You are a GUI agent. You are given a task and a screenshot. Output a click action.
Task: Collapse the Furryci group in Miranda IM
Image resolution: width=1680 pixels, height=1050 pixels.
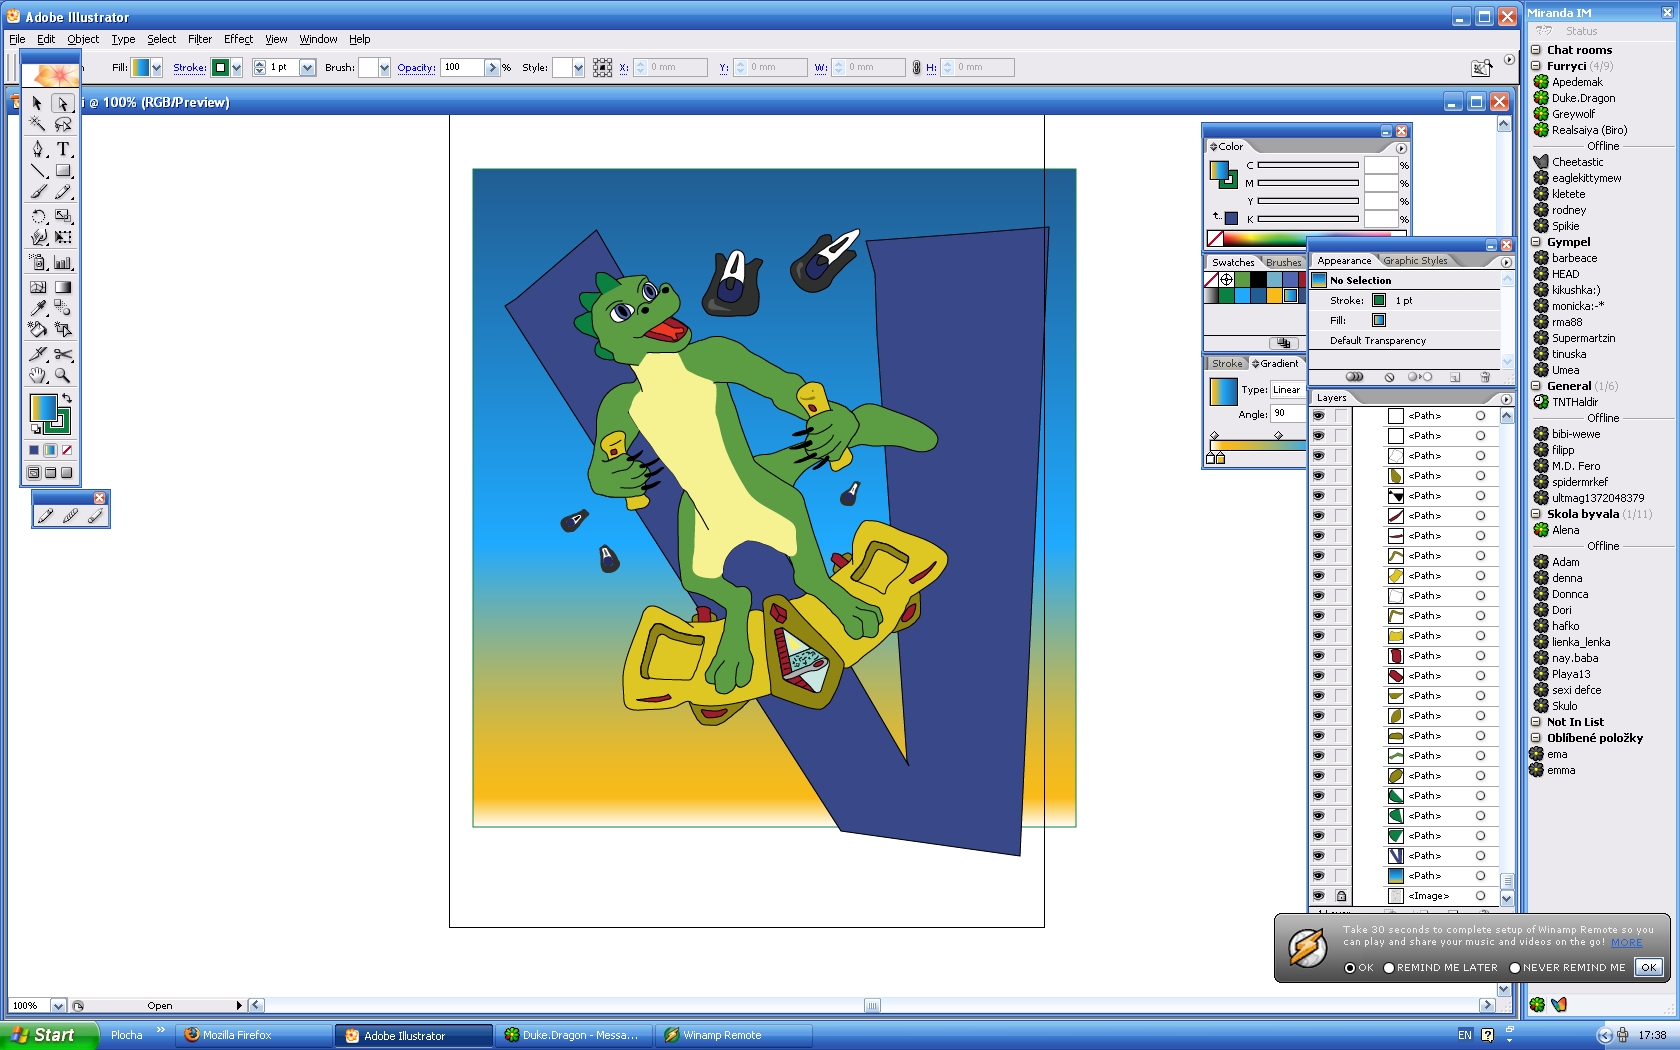pyautogui.click(x=1537, y=66)
